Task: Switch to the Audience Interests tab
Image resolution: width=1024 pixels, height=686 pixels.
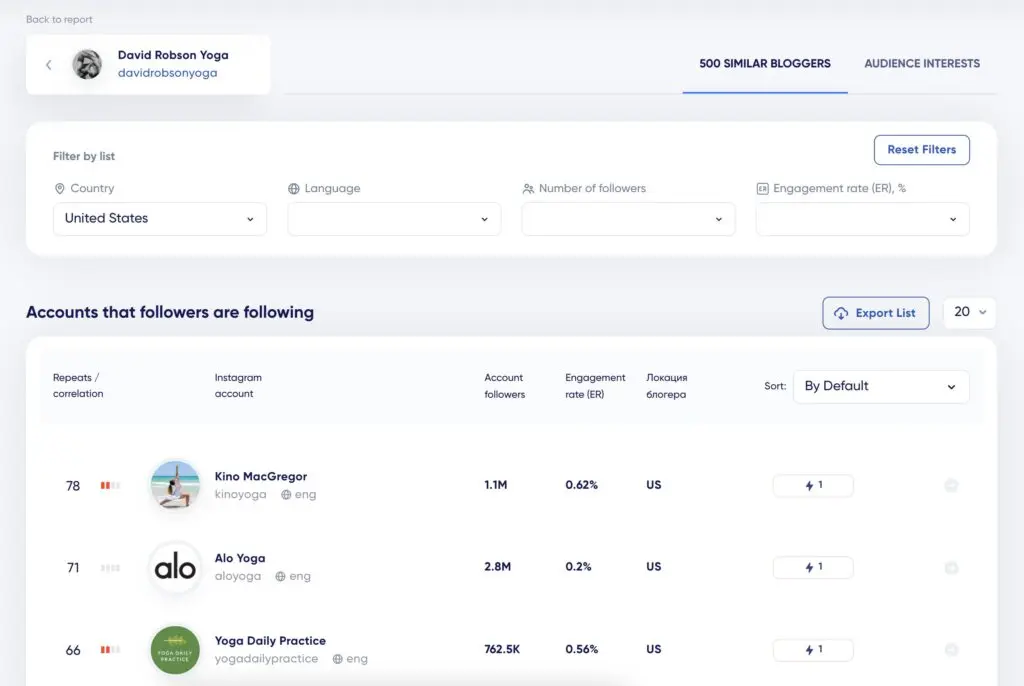Action: pyautogui.click(x=922, y=63)
